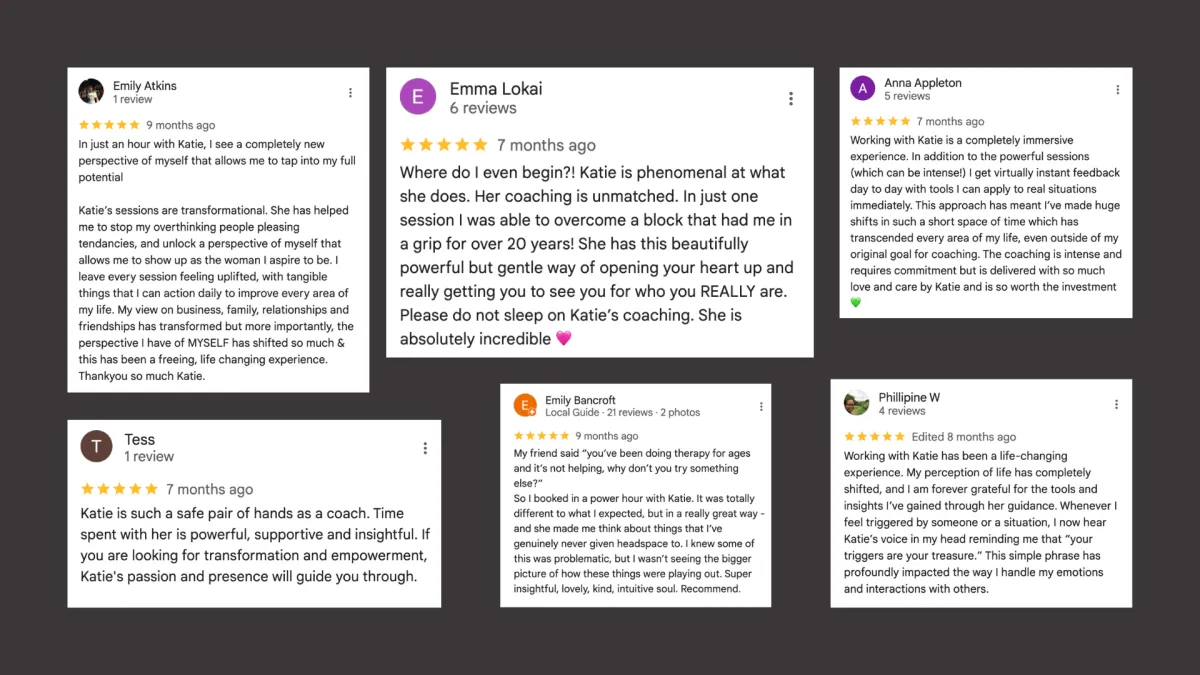Click the five-star rating on Emma Lokai's review
The height and width of the screenshot is (675, 1200).
[x=444, y=145]
